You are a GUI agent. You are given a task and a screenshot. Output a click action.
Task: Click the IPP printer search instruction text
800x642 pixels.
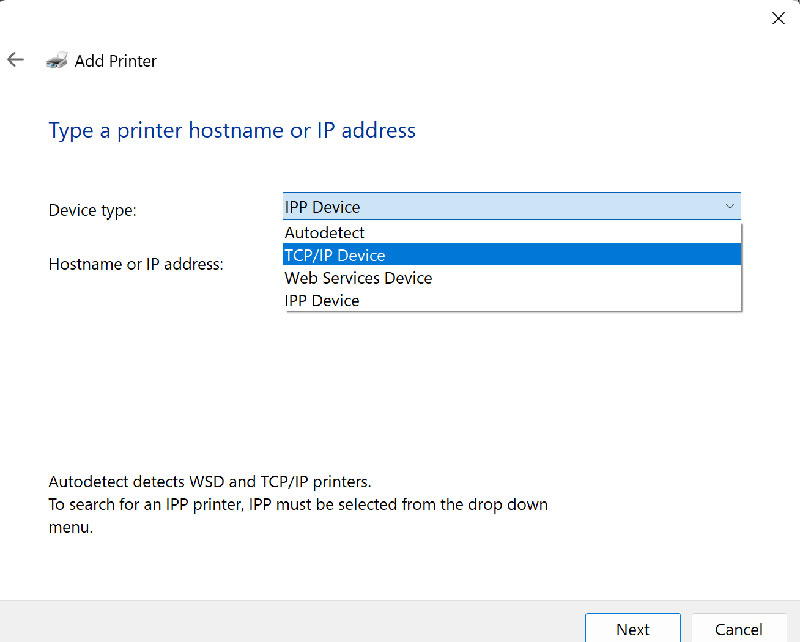pyautogui.click(x=298, y=504)
